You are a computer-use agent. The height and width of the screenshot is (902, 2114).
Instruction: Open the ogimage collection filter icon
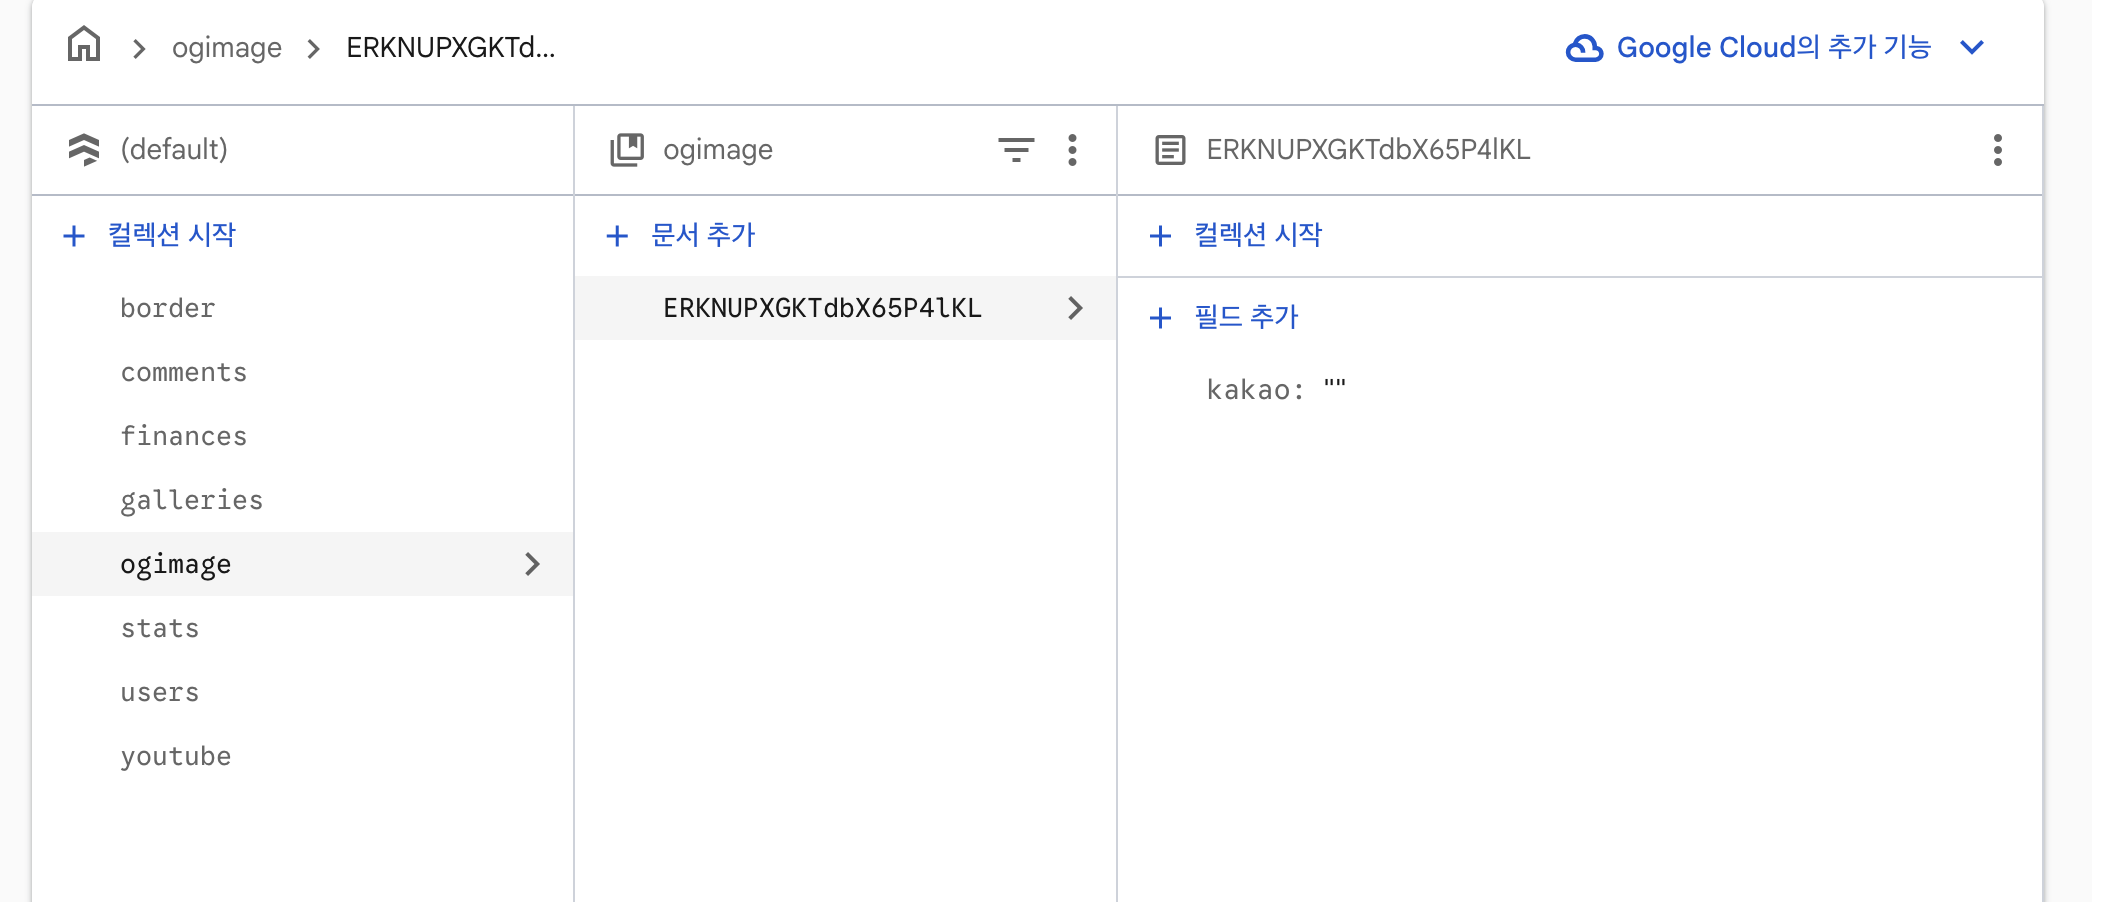coord(1015,150)
